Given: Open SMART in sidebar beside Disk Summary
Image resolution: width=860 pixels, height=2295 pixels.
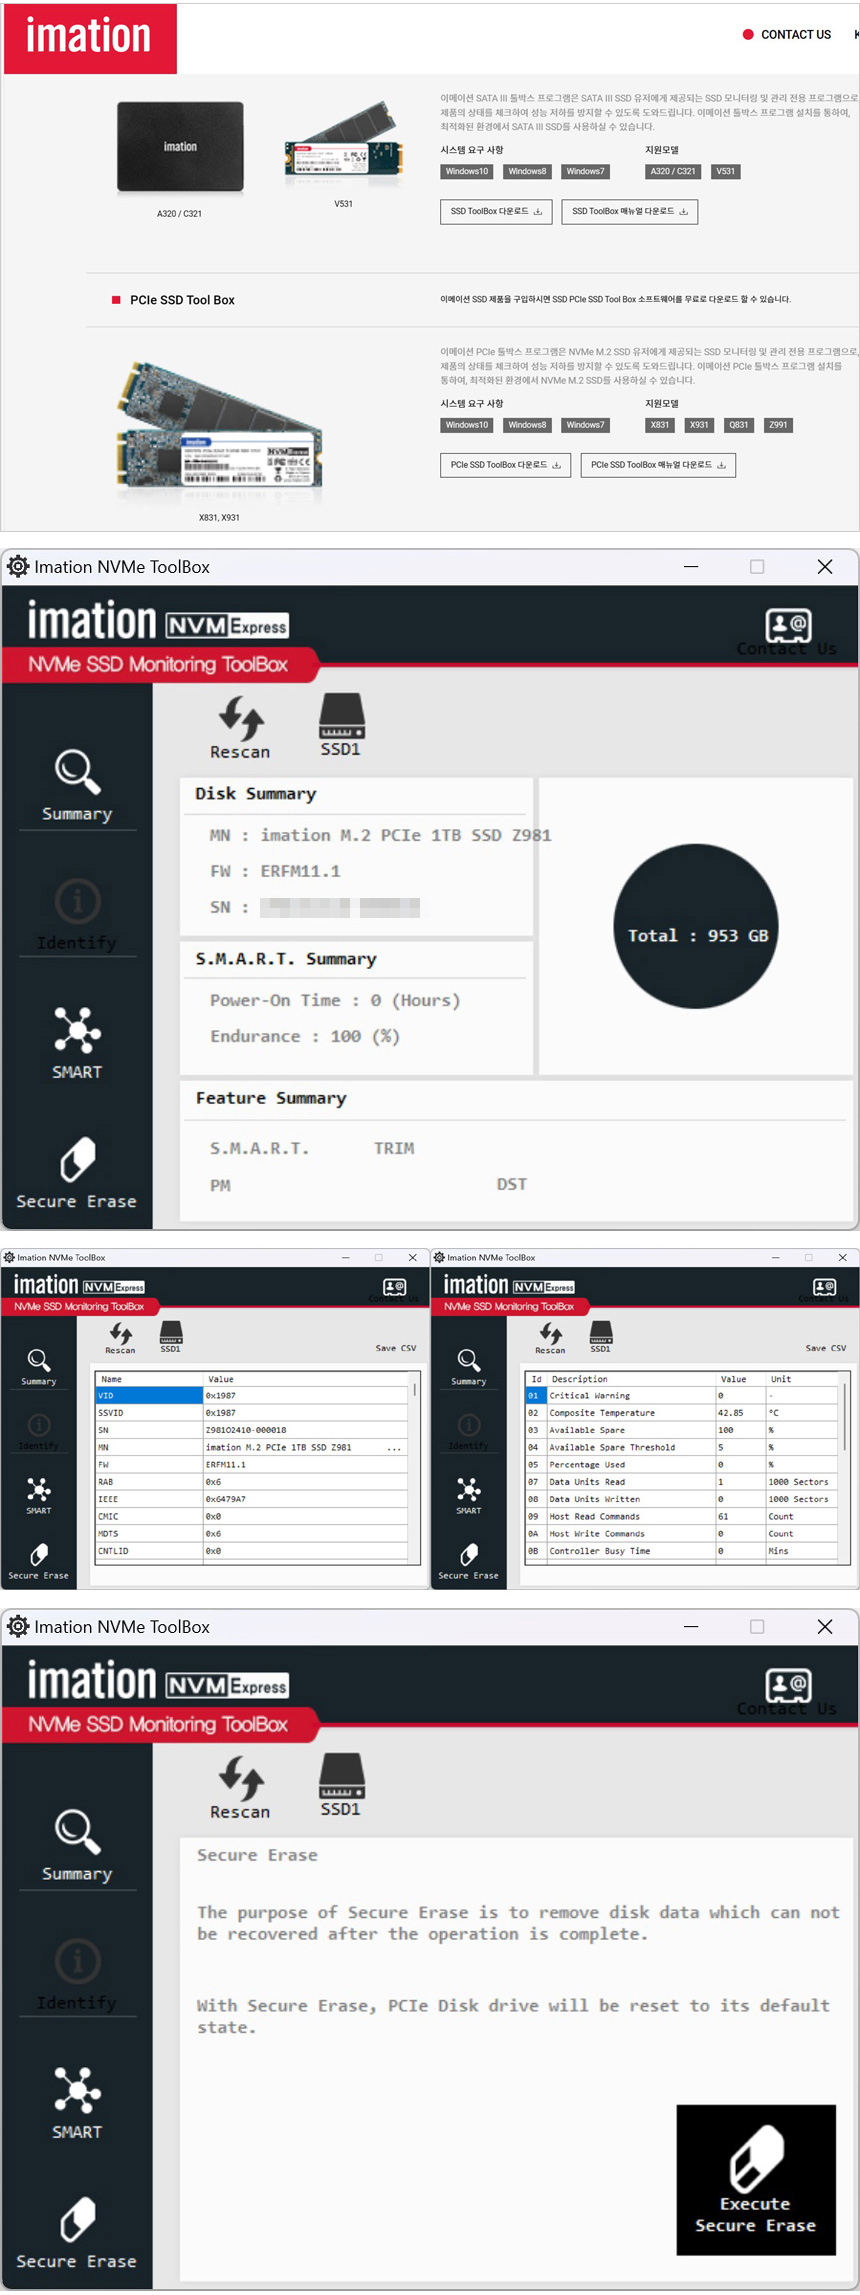Looking at the screenshot, I should coord(77,1042).
